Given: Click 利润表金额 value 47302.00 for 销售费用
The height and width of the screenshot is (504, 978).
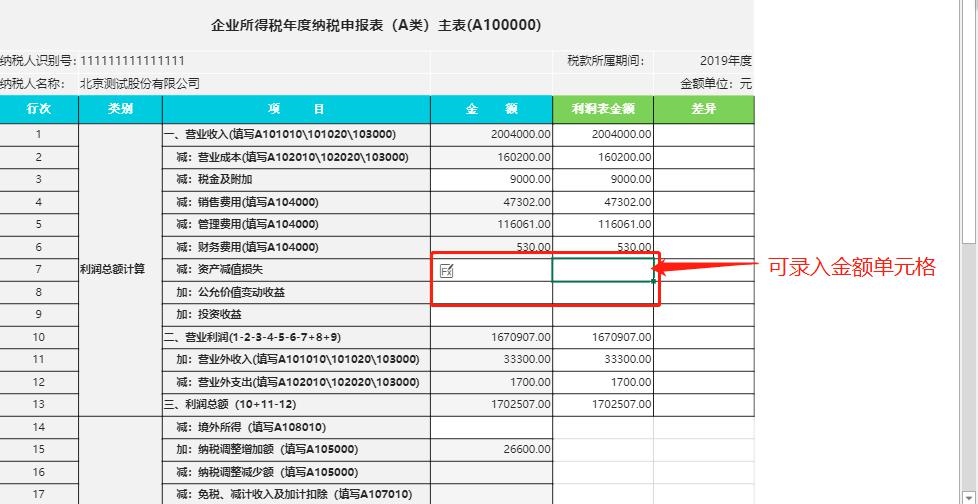Looking at the screenshot, I should pyautogui.click(x=627, y=201).
